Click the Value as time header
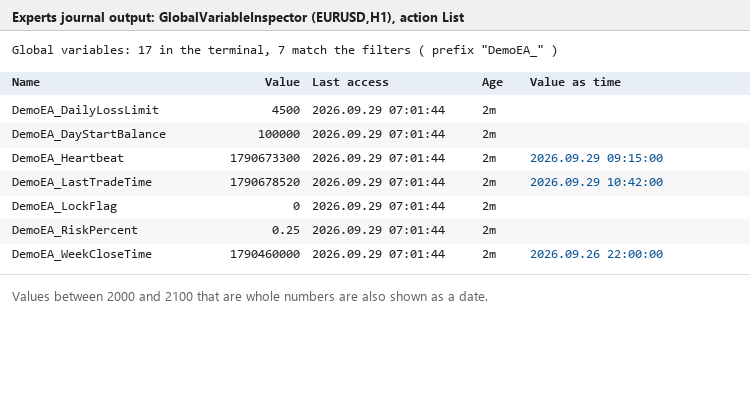This screenshot has width=750, height=394. click(x=575, y=82)
